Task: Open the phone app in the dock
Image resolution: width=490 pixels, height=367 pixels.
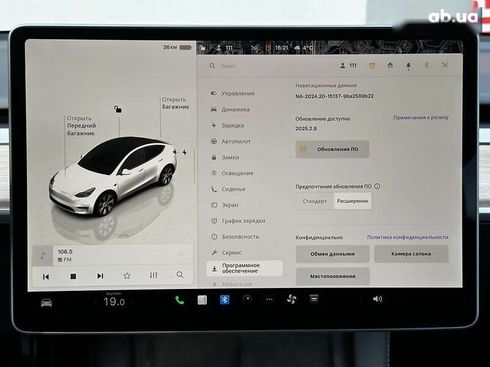Action: (180, 300)
